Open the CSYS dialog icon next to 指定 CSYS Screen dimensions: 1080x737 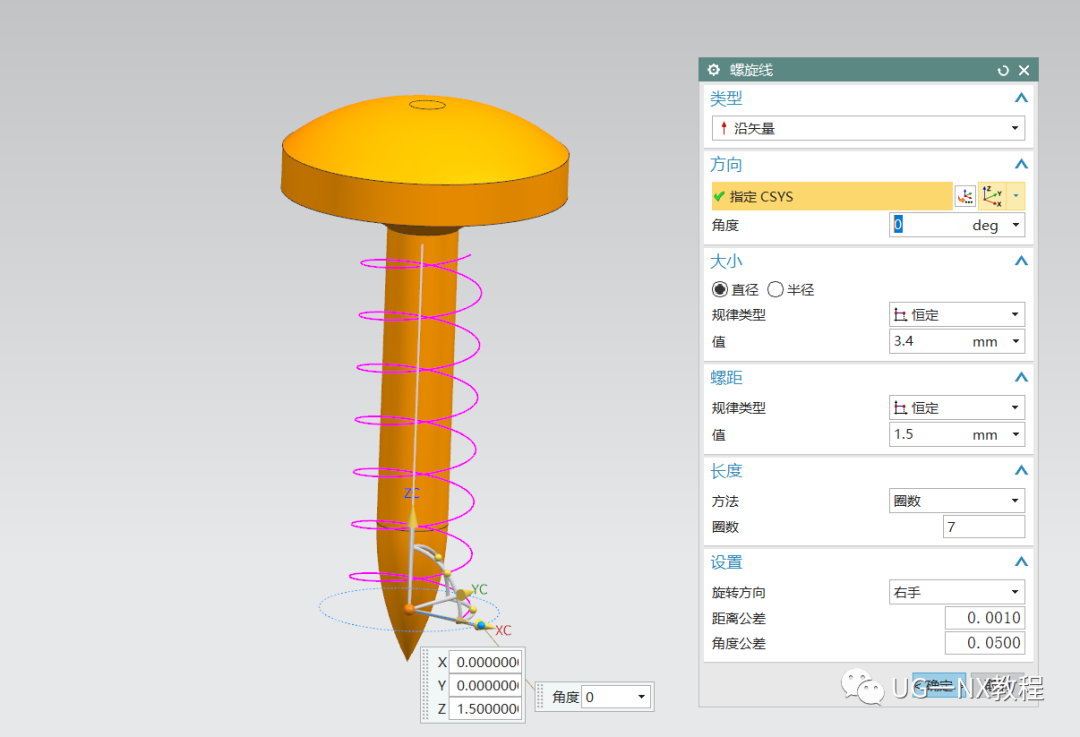(x=964, y=196)
